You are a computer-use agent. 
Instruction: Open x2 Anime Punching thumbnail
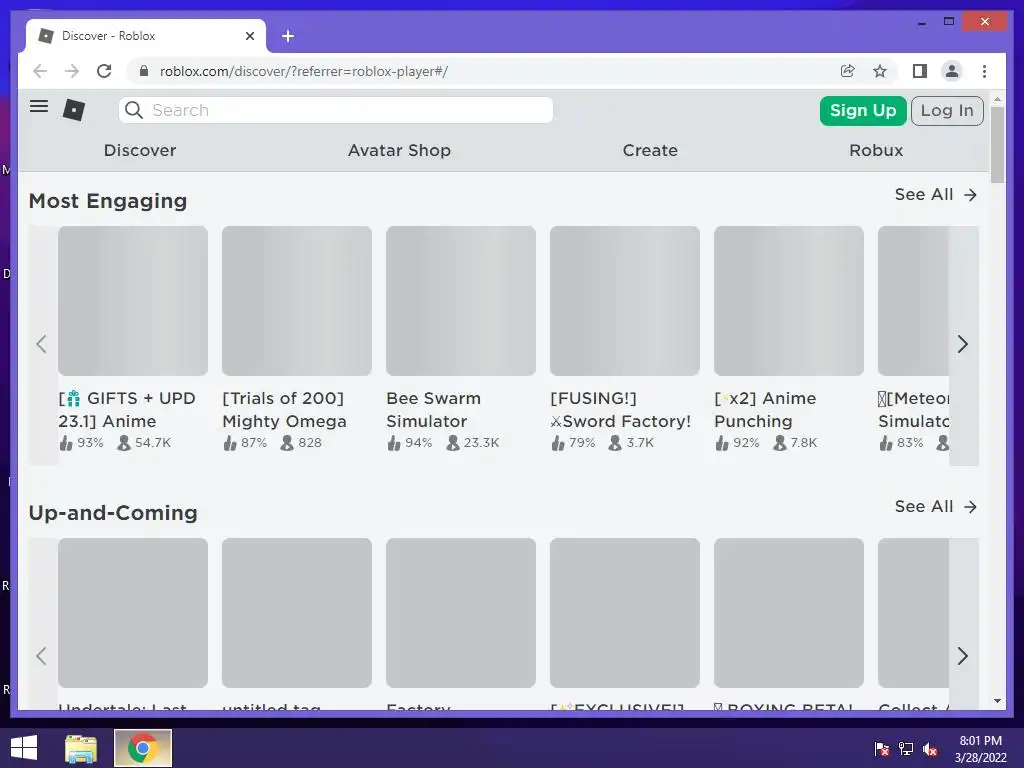coord(789,300)
